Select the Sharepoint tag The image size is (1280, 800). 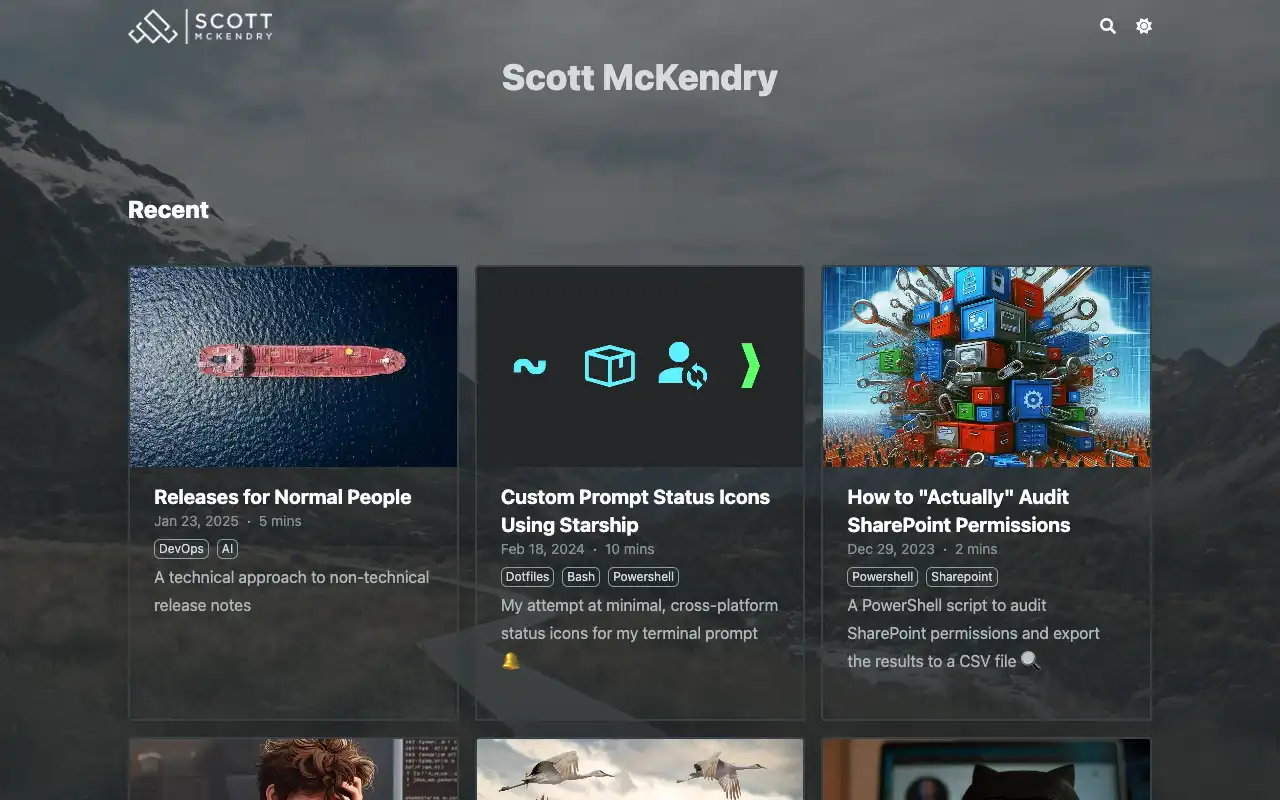pyautogui.click(x=961, y=577)
